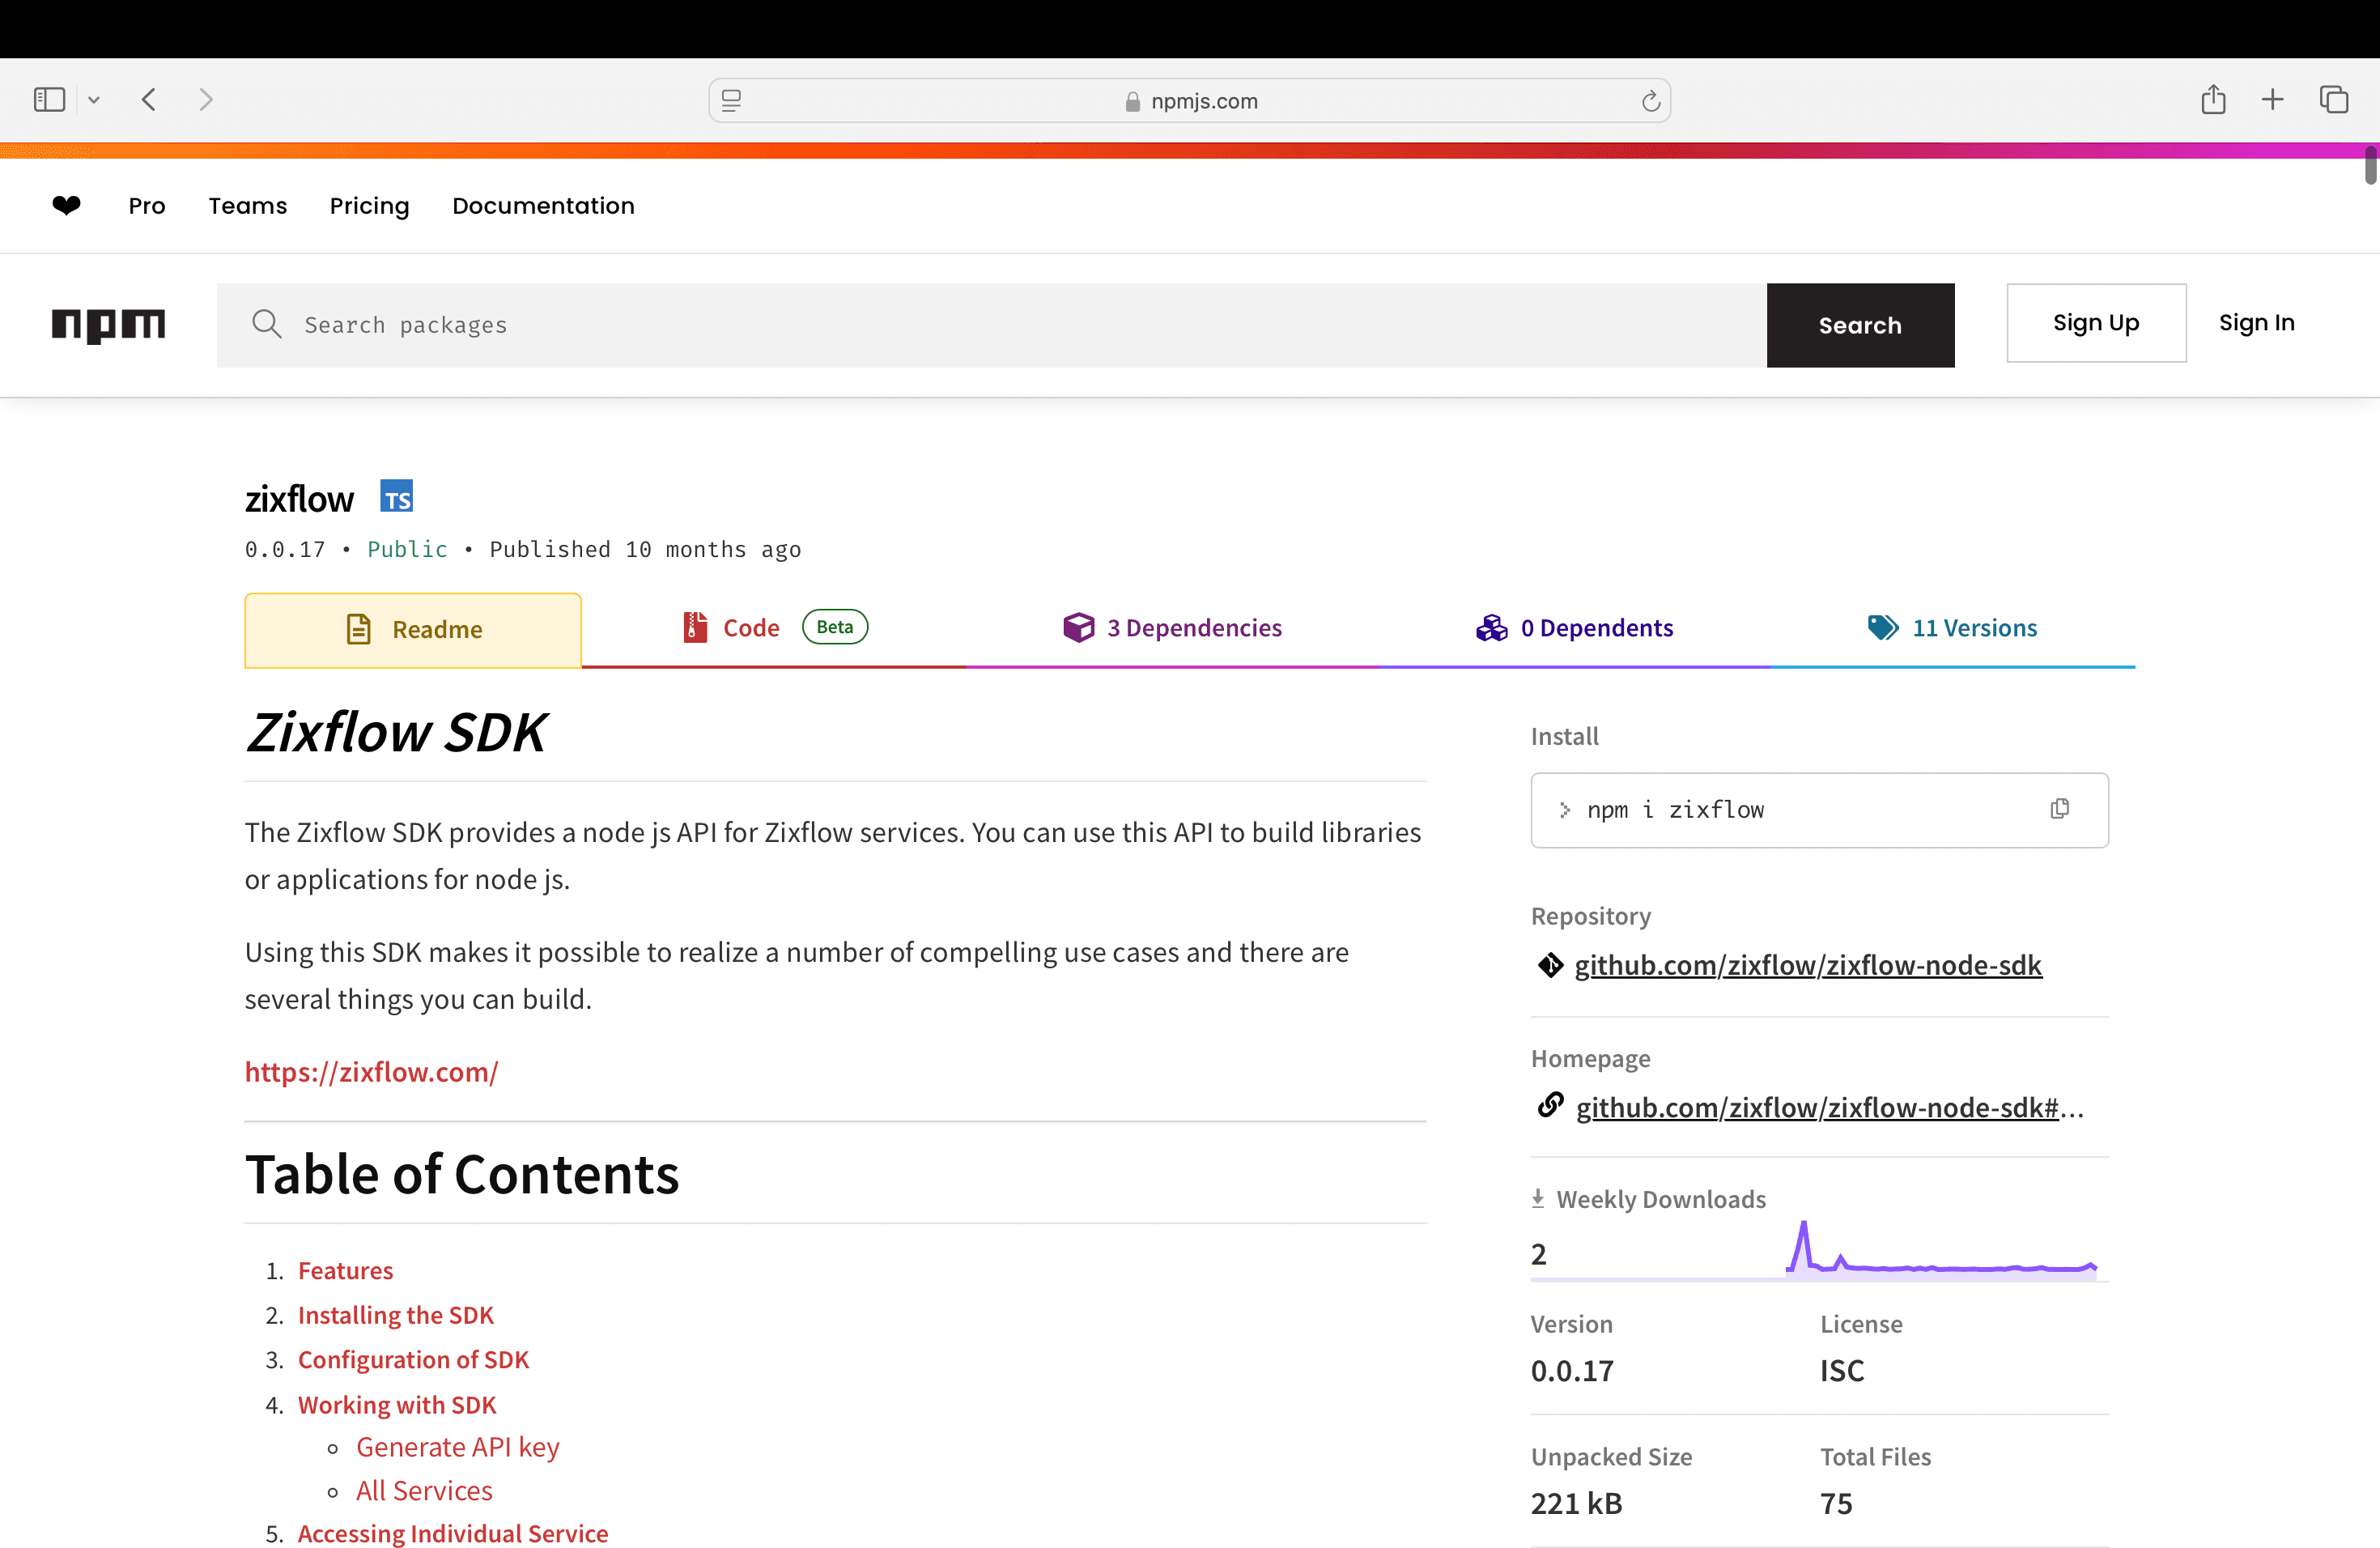Click the Dependencies cube icon

[1078, 627]
